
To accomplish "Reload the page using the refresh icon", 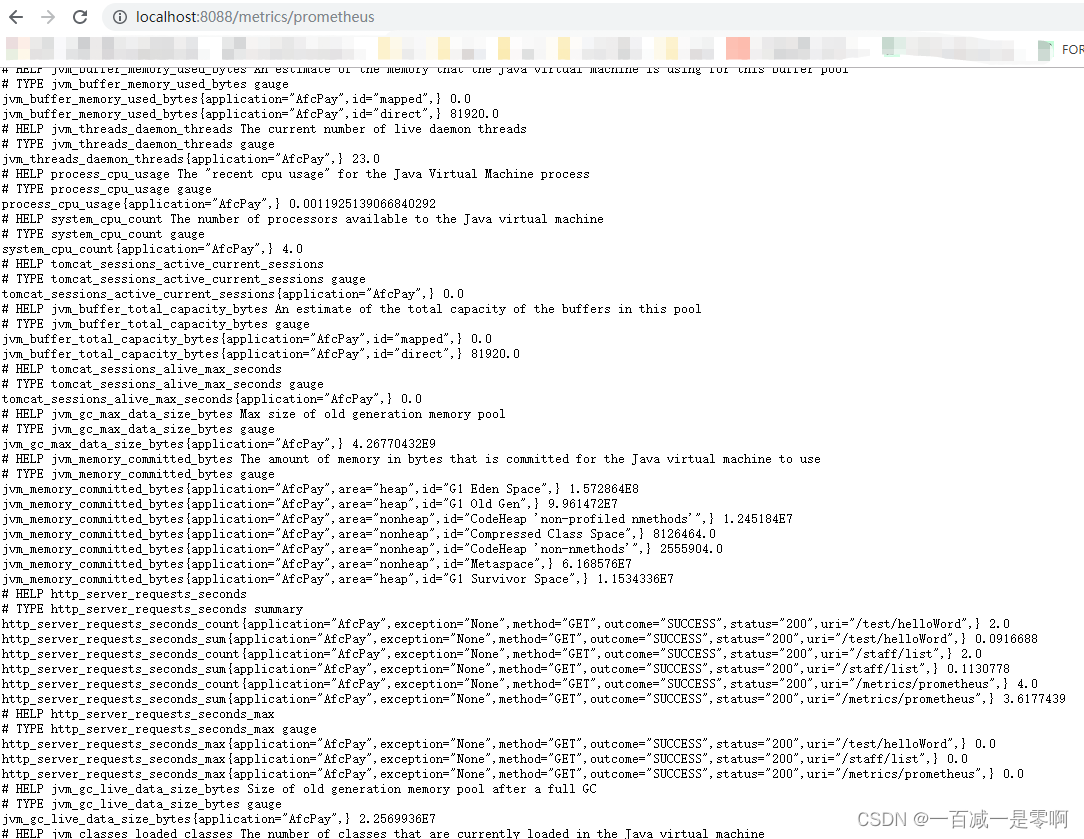I will [x=80, y=16].
